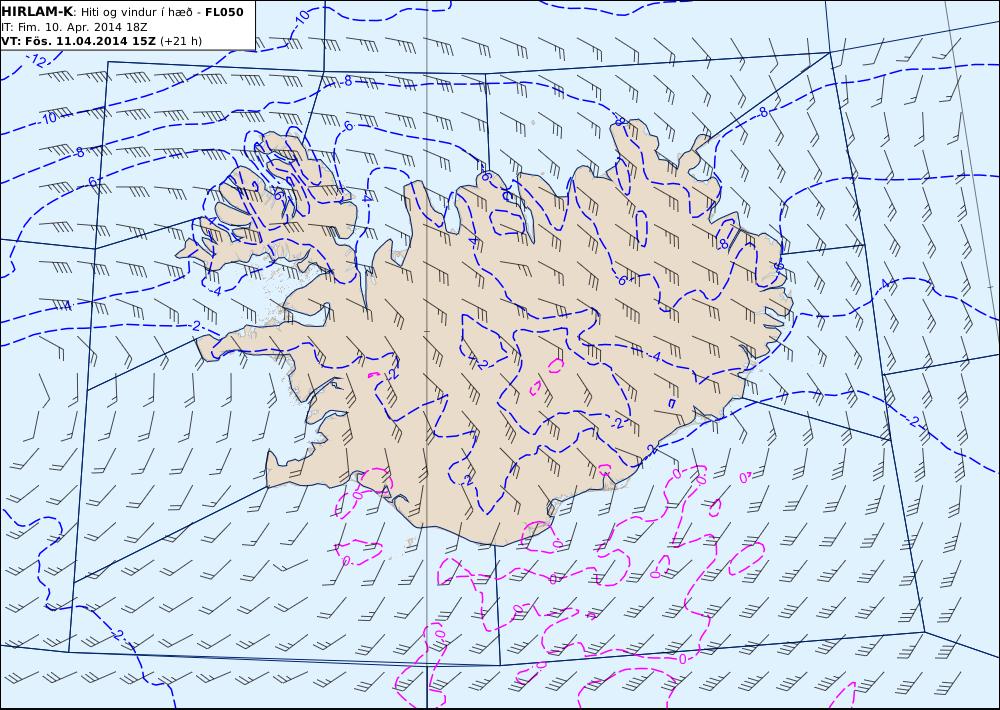Click the '(+21 h)' forecast offset text
The width and height of the screenshot is (1000, 710).
click(x=180, y=41)
